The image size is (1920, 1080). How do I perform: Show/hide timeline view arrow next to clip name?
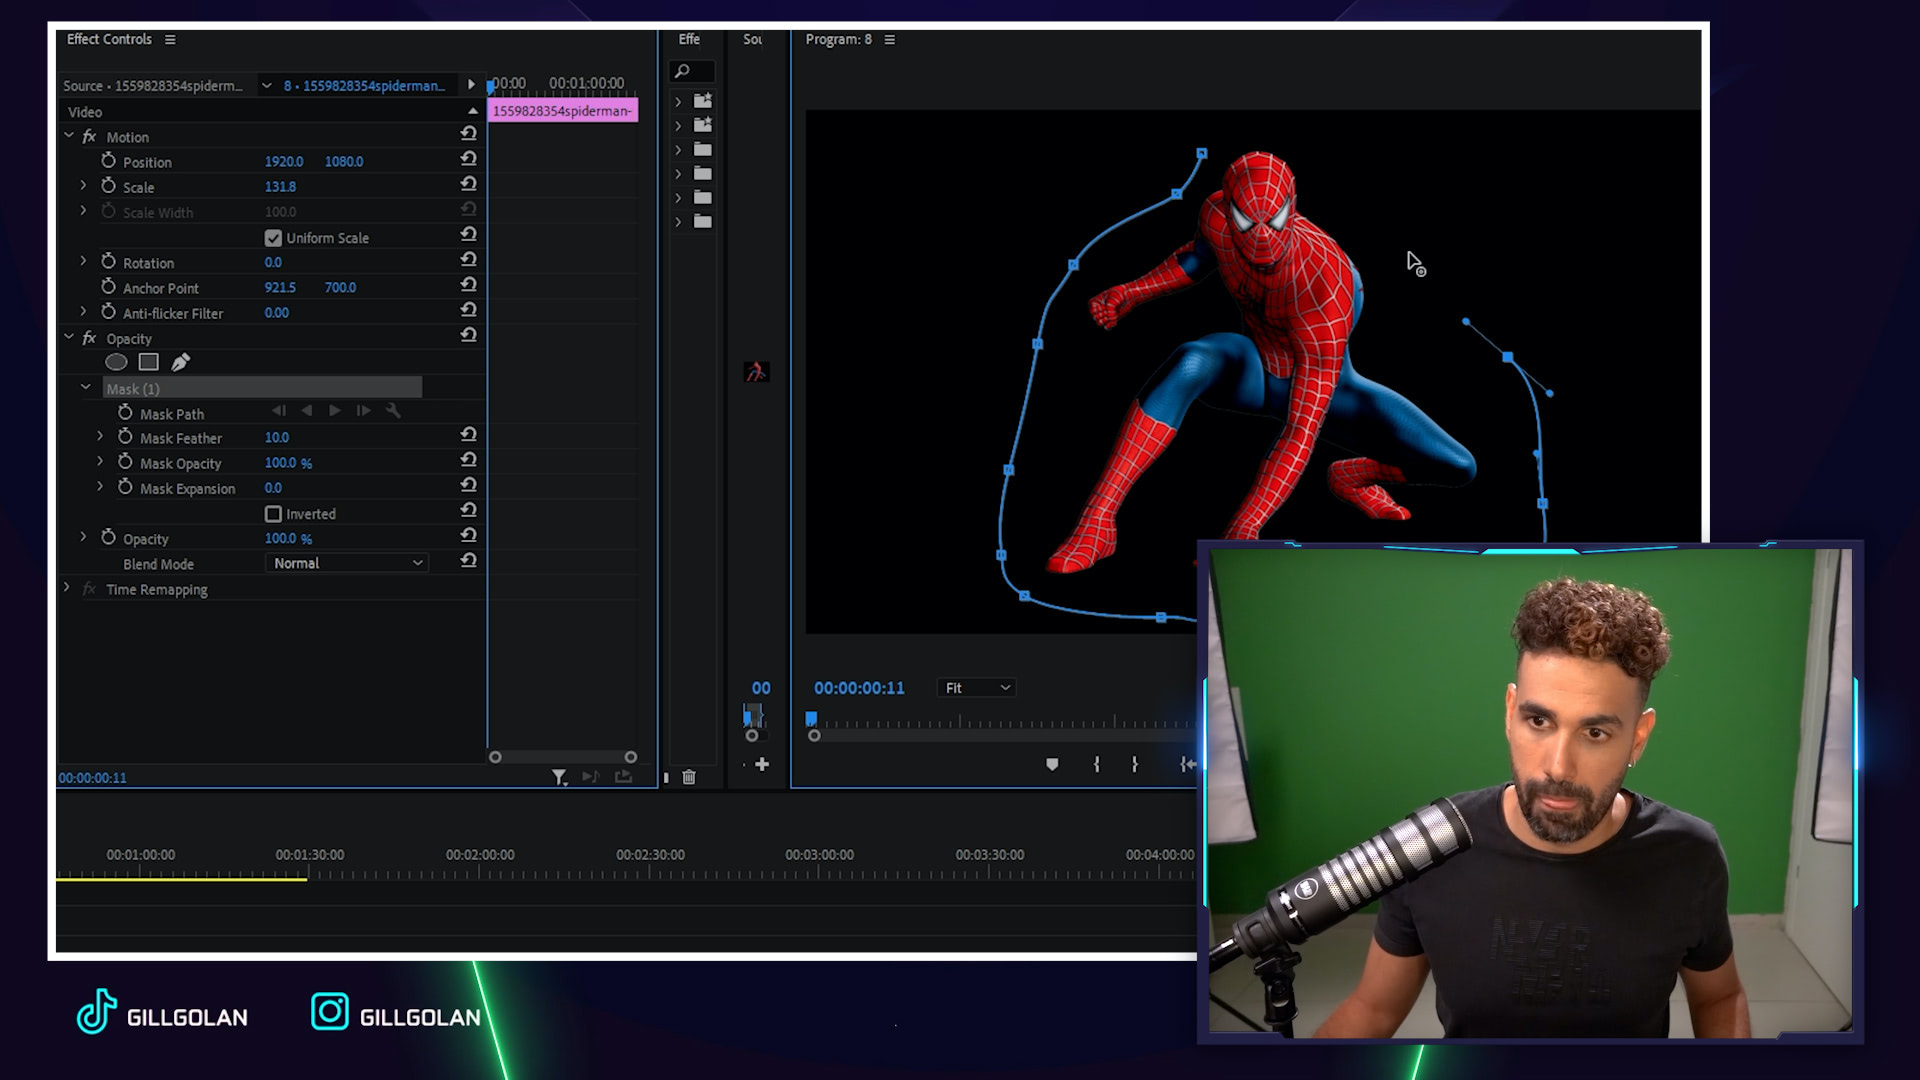pyautogui.click(x=471, y=85)
